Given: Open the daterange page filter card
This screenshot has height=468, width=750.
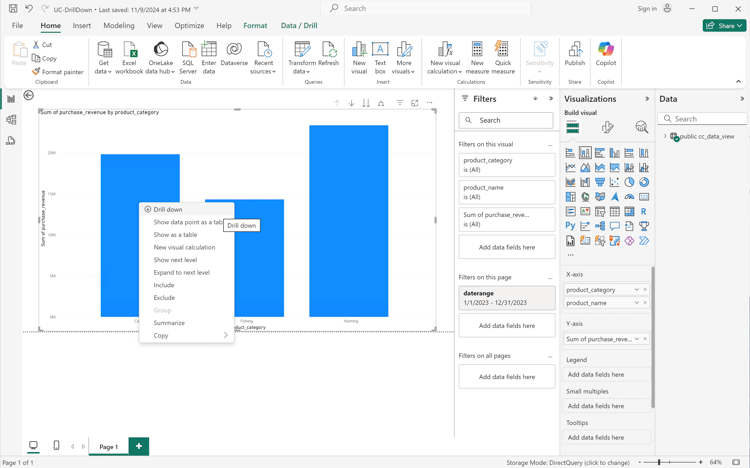Looking at the screenshot, I should [507, 298].
